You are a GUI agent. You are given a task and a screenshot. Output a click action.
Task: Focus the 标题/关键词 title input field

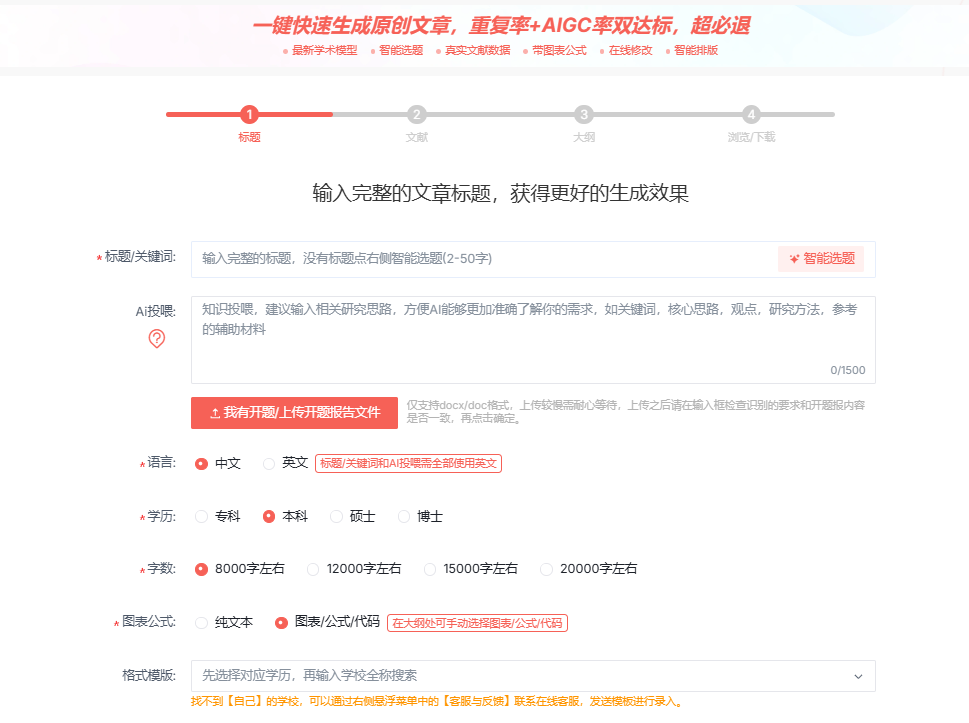[x=480, y=259]
